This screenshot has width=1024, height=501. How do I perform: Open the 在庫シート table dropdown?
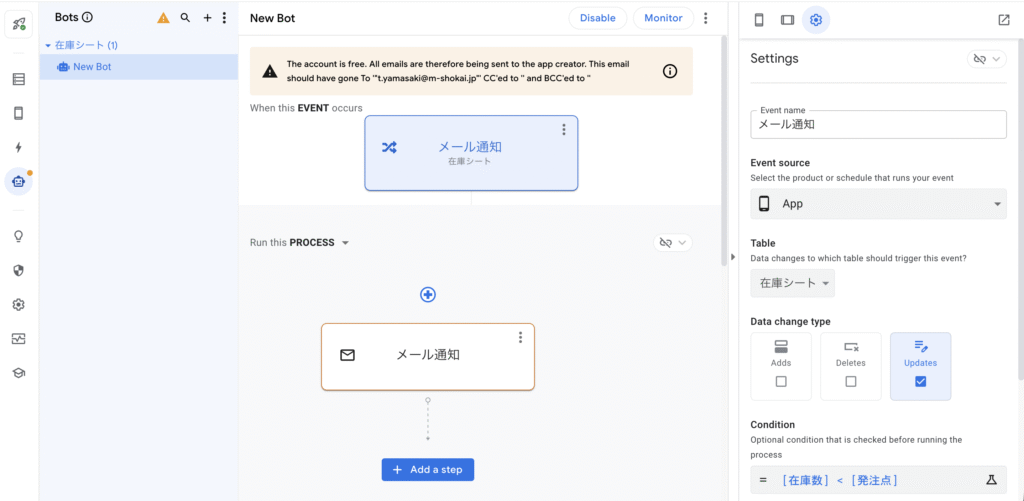click(x=793, y=283)
